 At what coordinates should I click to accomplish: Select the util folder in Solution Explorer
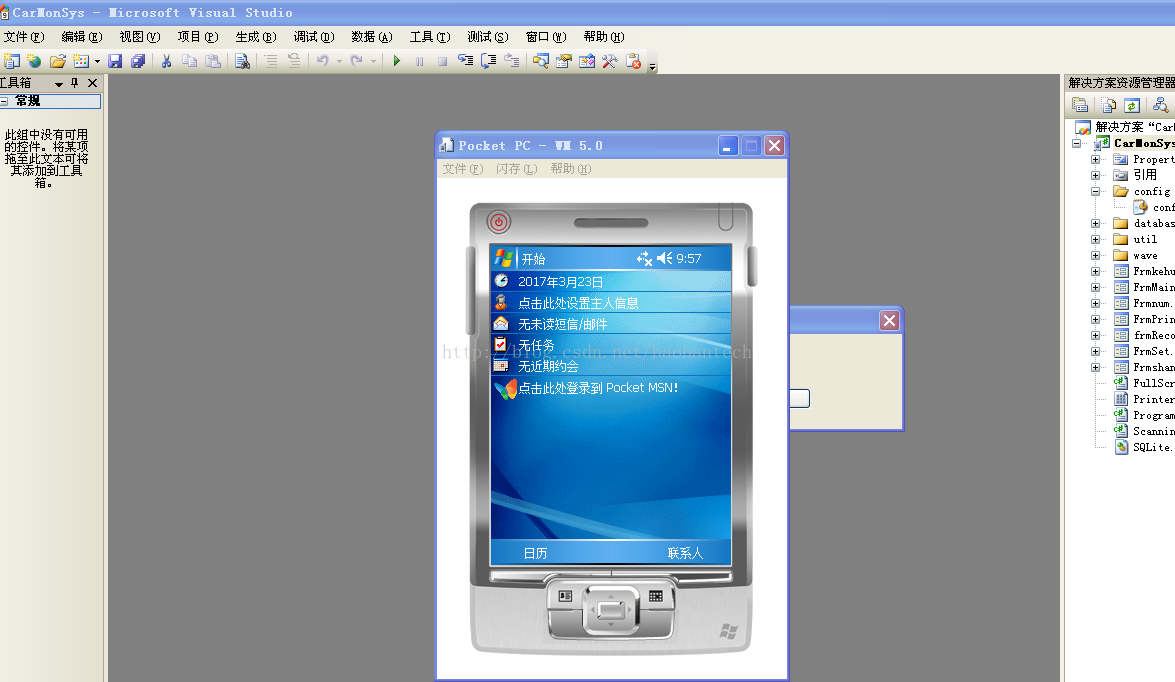pyautogui.click(x=1144, y=240)
